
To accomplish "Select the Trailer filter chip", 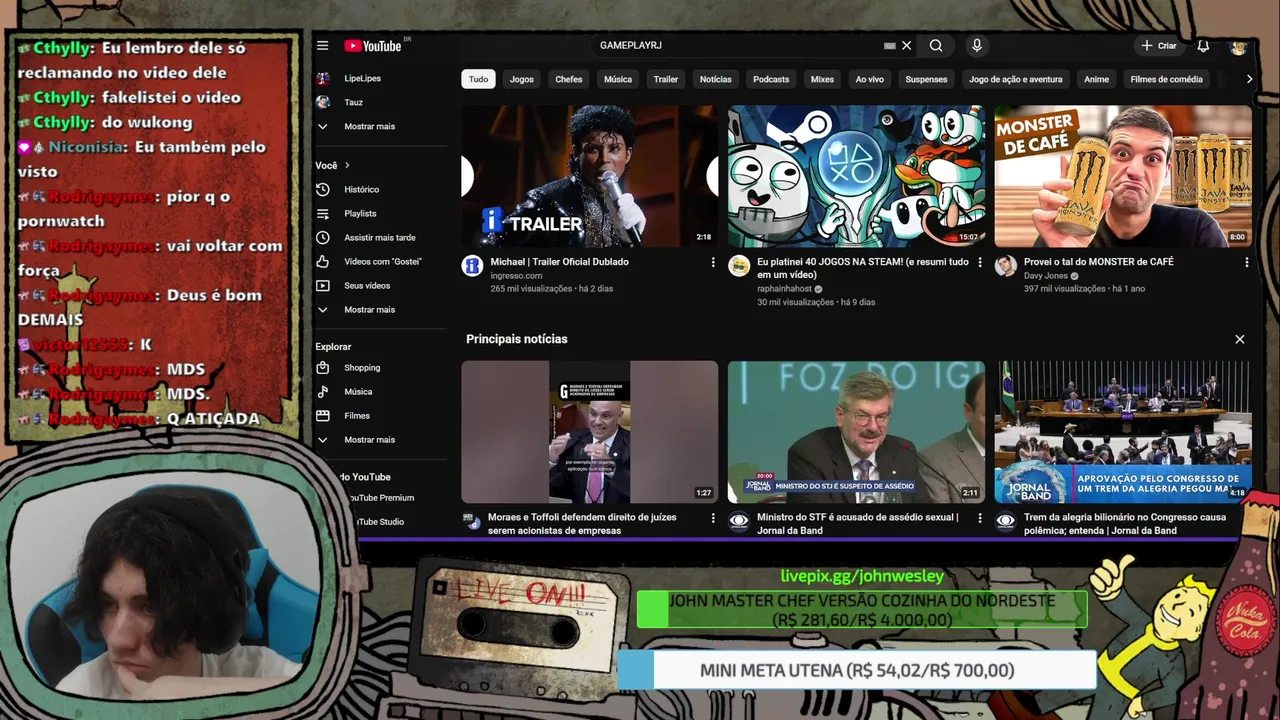I will tap(666, 79).
